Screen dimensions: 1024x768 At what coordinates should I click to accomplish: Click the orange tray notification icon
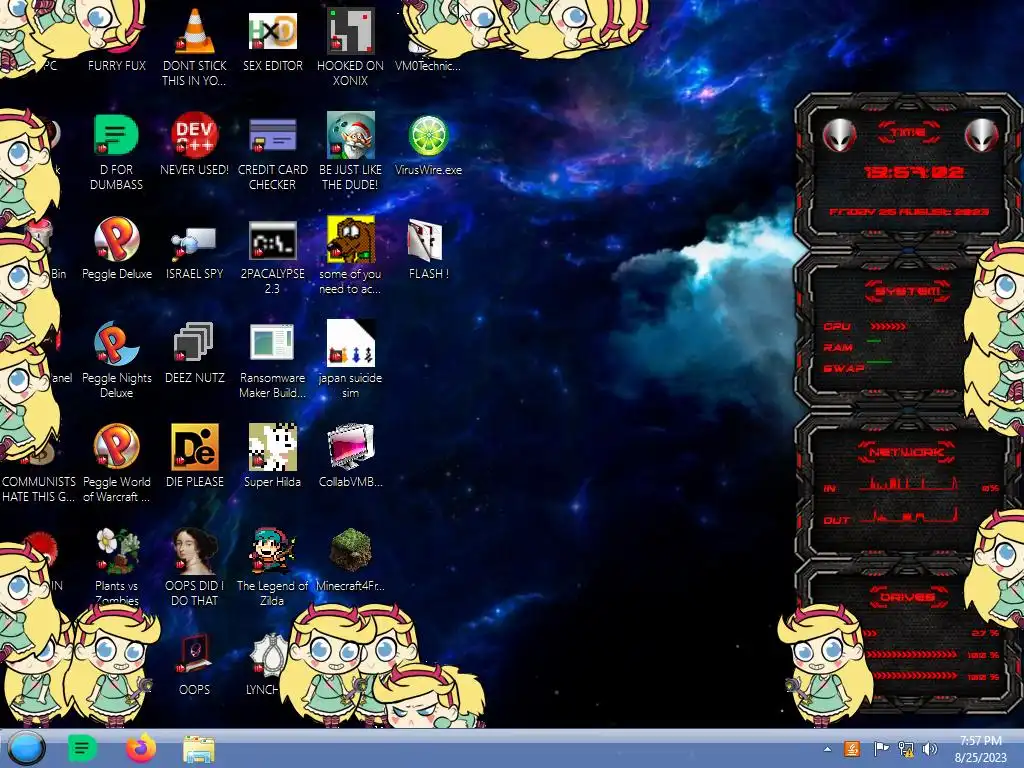coord(852,748)
